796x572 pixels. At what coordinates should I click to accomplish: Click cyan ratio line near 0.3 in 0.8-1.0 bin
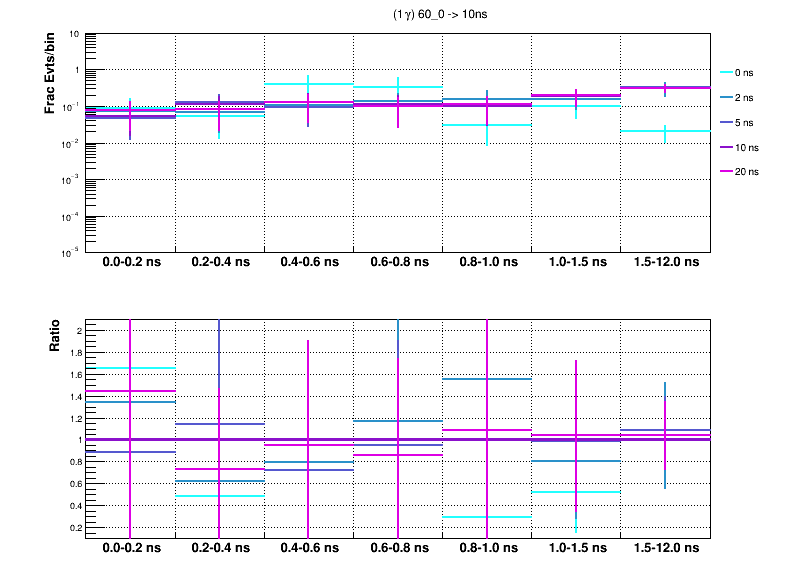[x=487, y=517]
